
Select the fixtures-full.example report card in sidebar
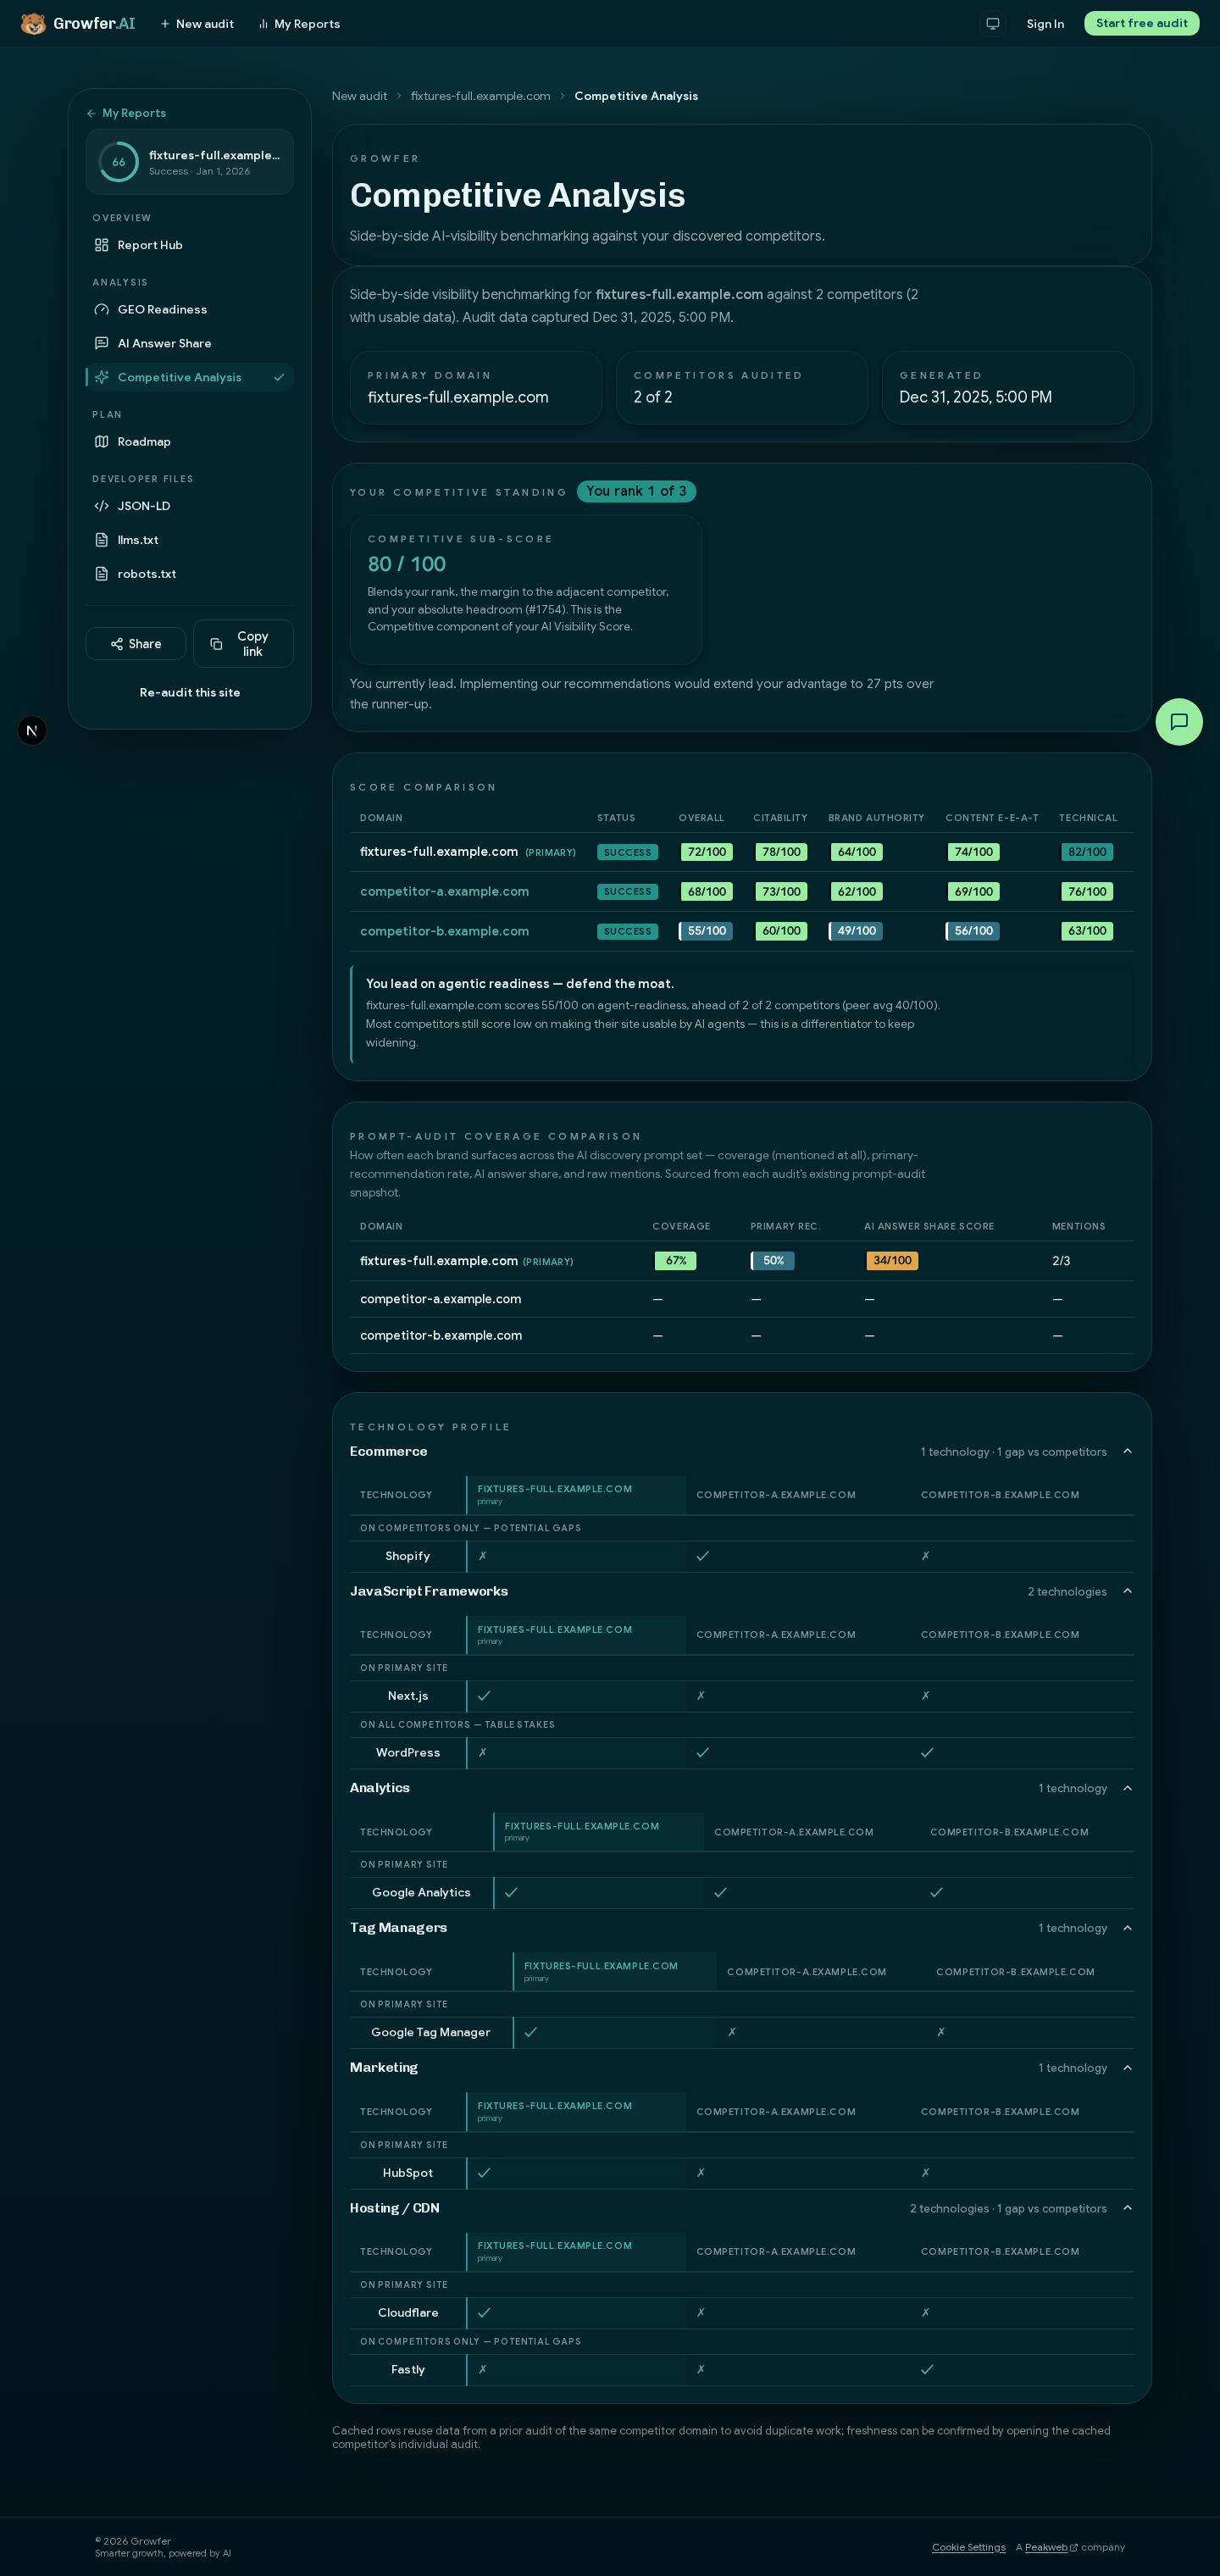(189, 162)
